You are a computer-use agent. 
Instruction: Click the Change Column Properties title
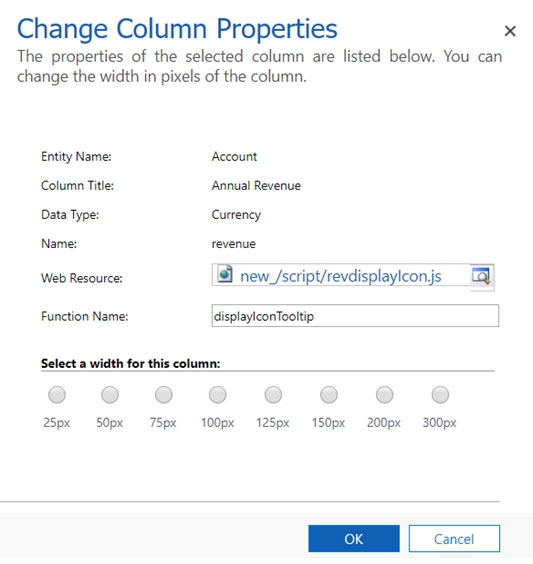(x=177, y=29)
